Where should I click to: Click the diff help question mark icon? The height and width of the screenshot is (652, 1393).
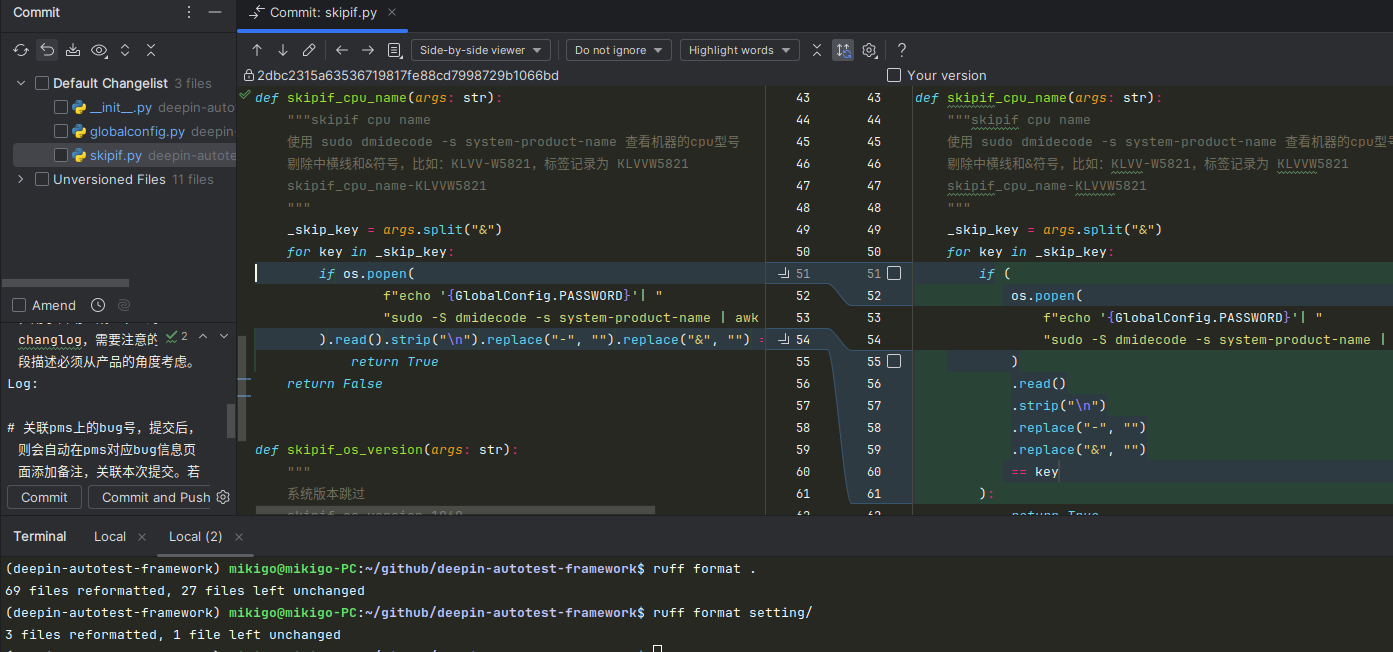click(x=901, y=50)
